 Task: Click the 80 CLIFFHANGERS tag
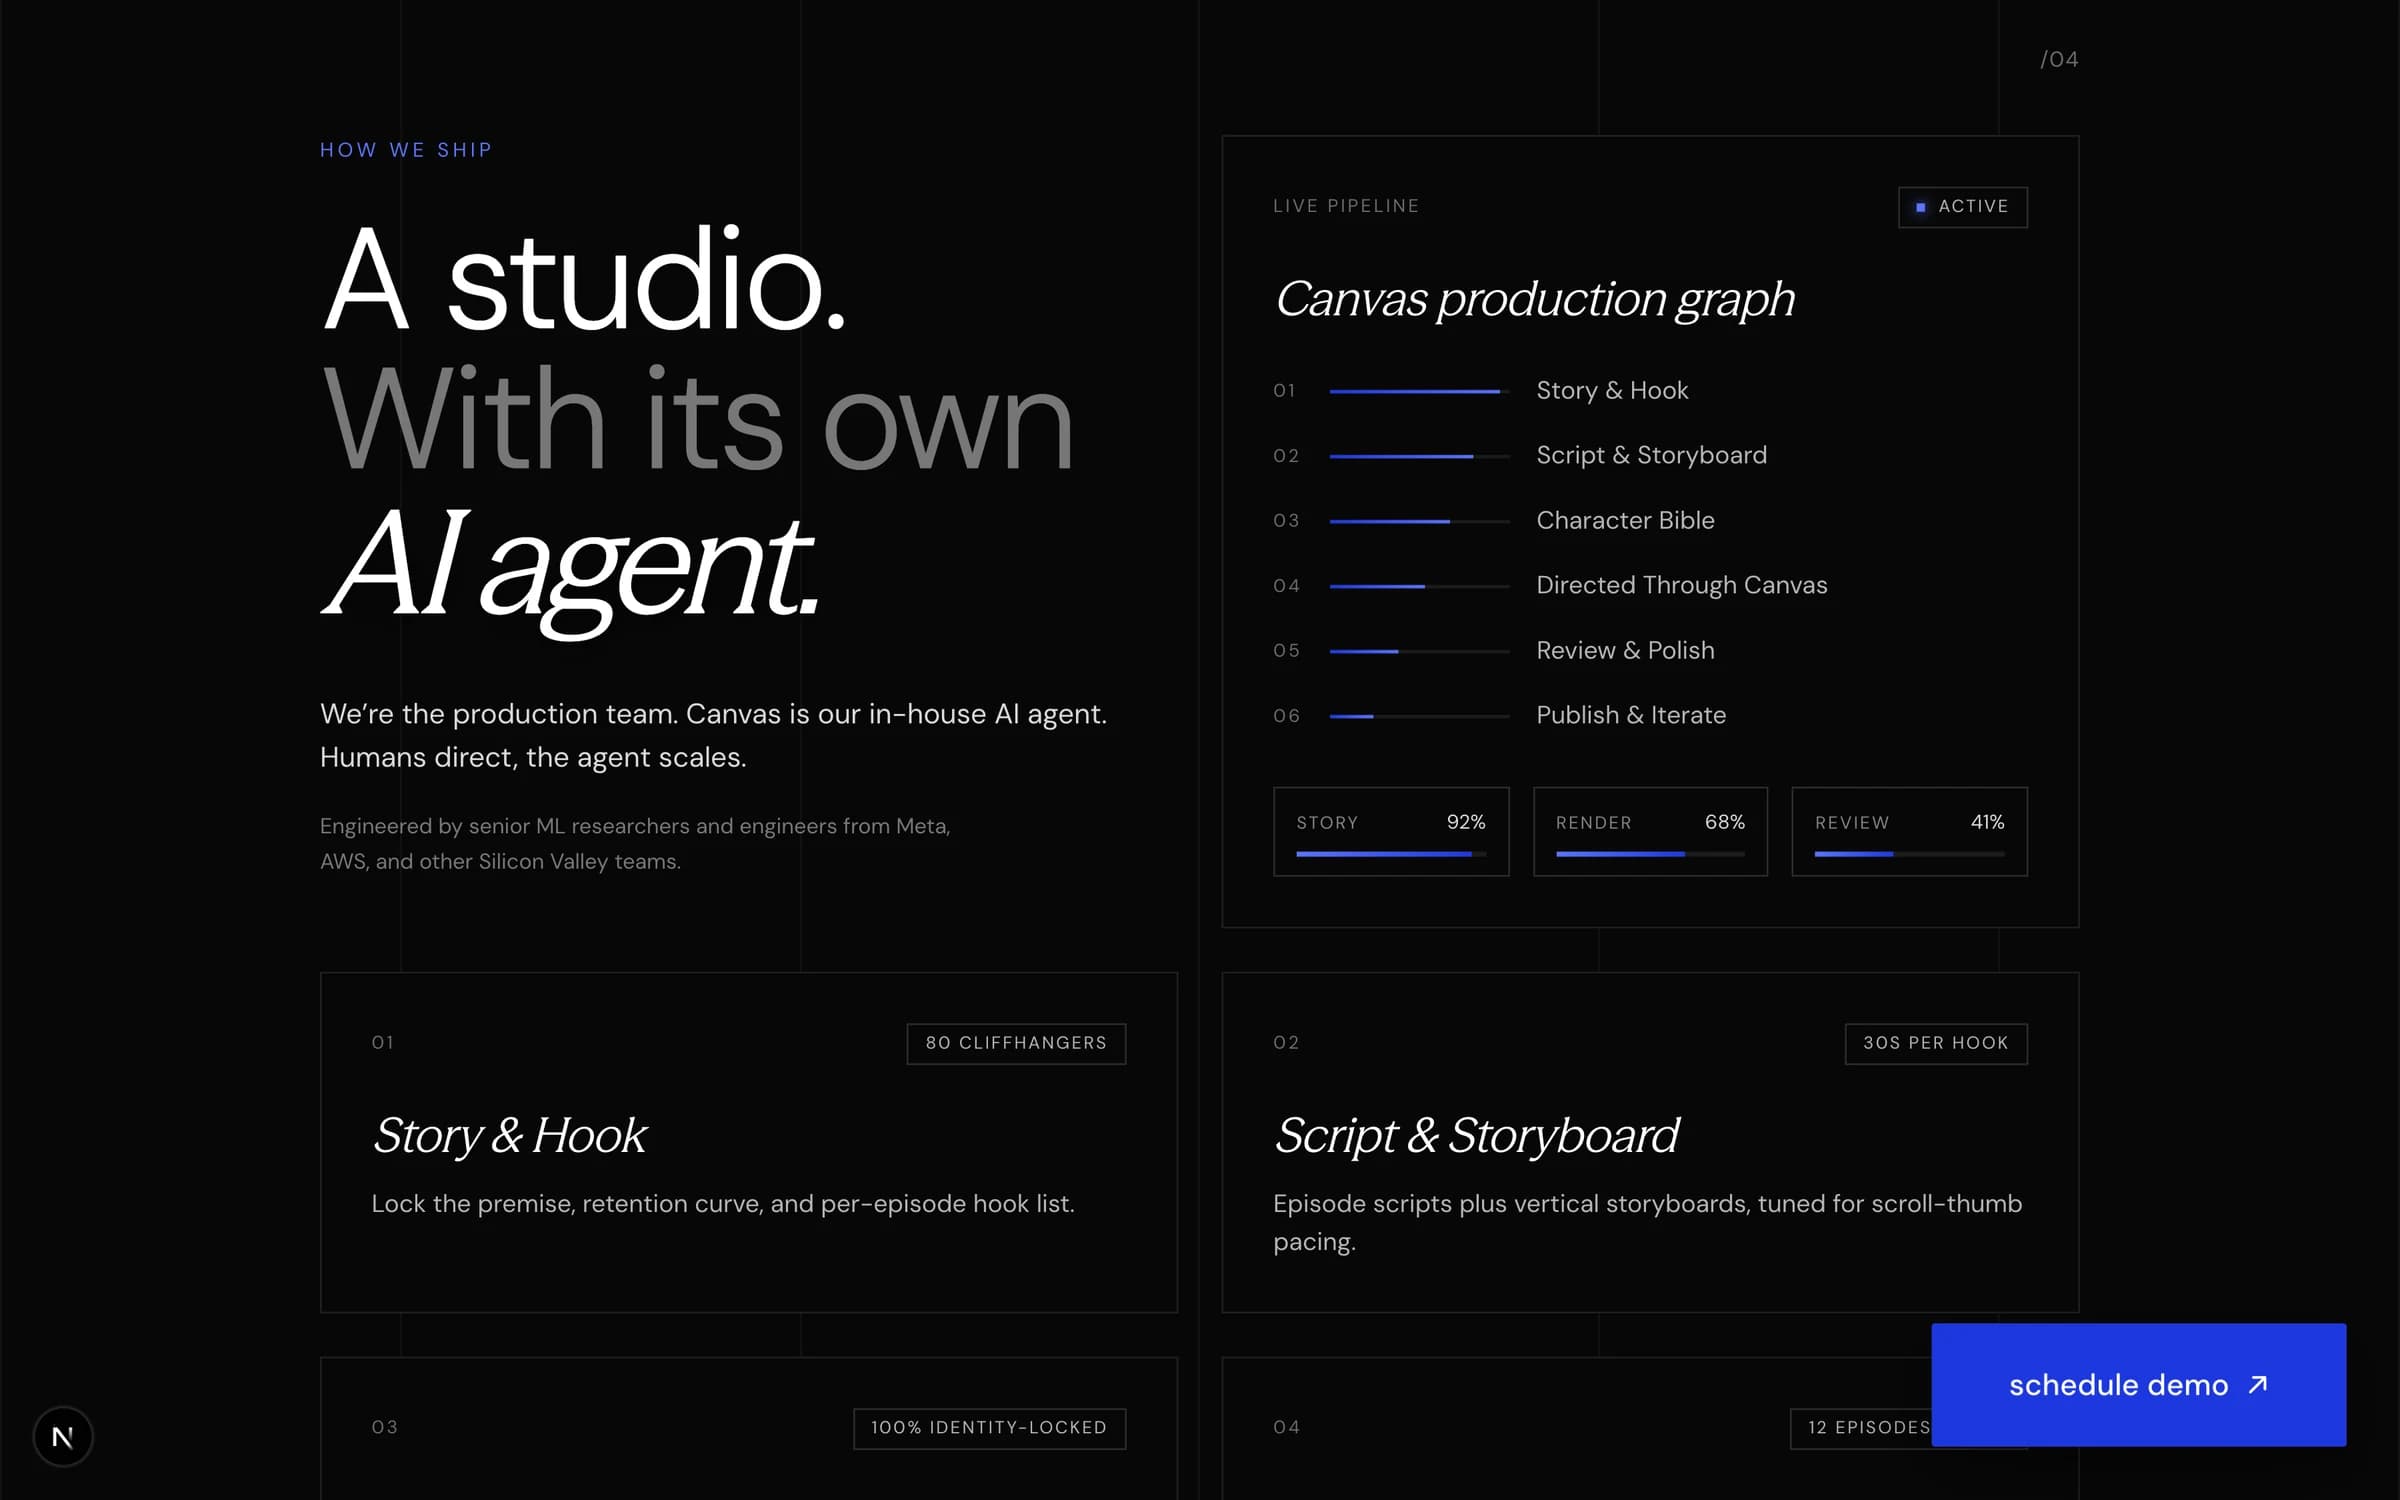(x=1016, y=1043)
